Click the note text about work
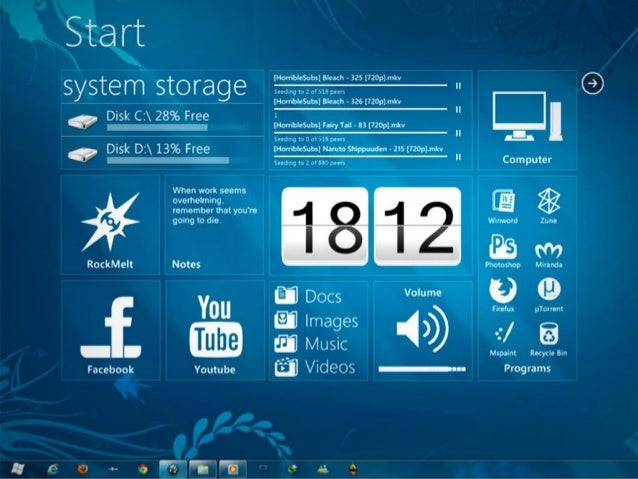Viewport: 638px width, 479px height. pos(214,206)
